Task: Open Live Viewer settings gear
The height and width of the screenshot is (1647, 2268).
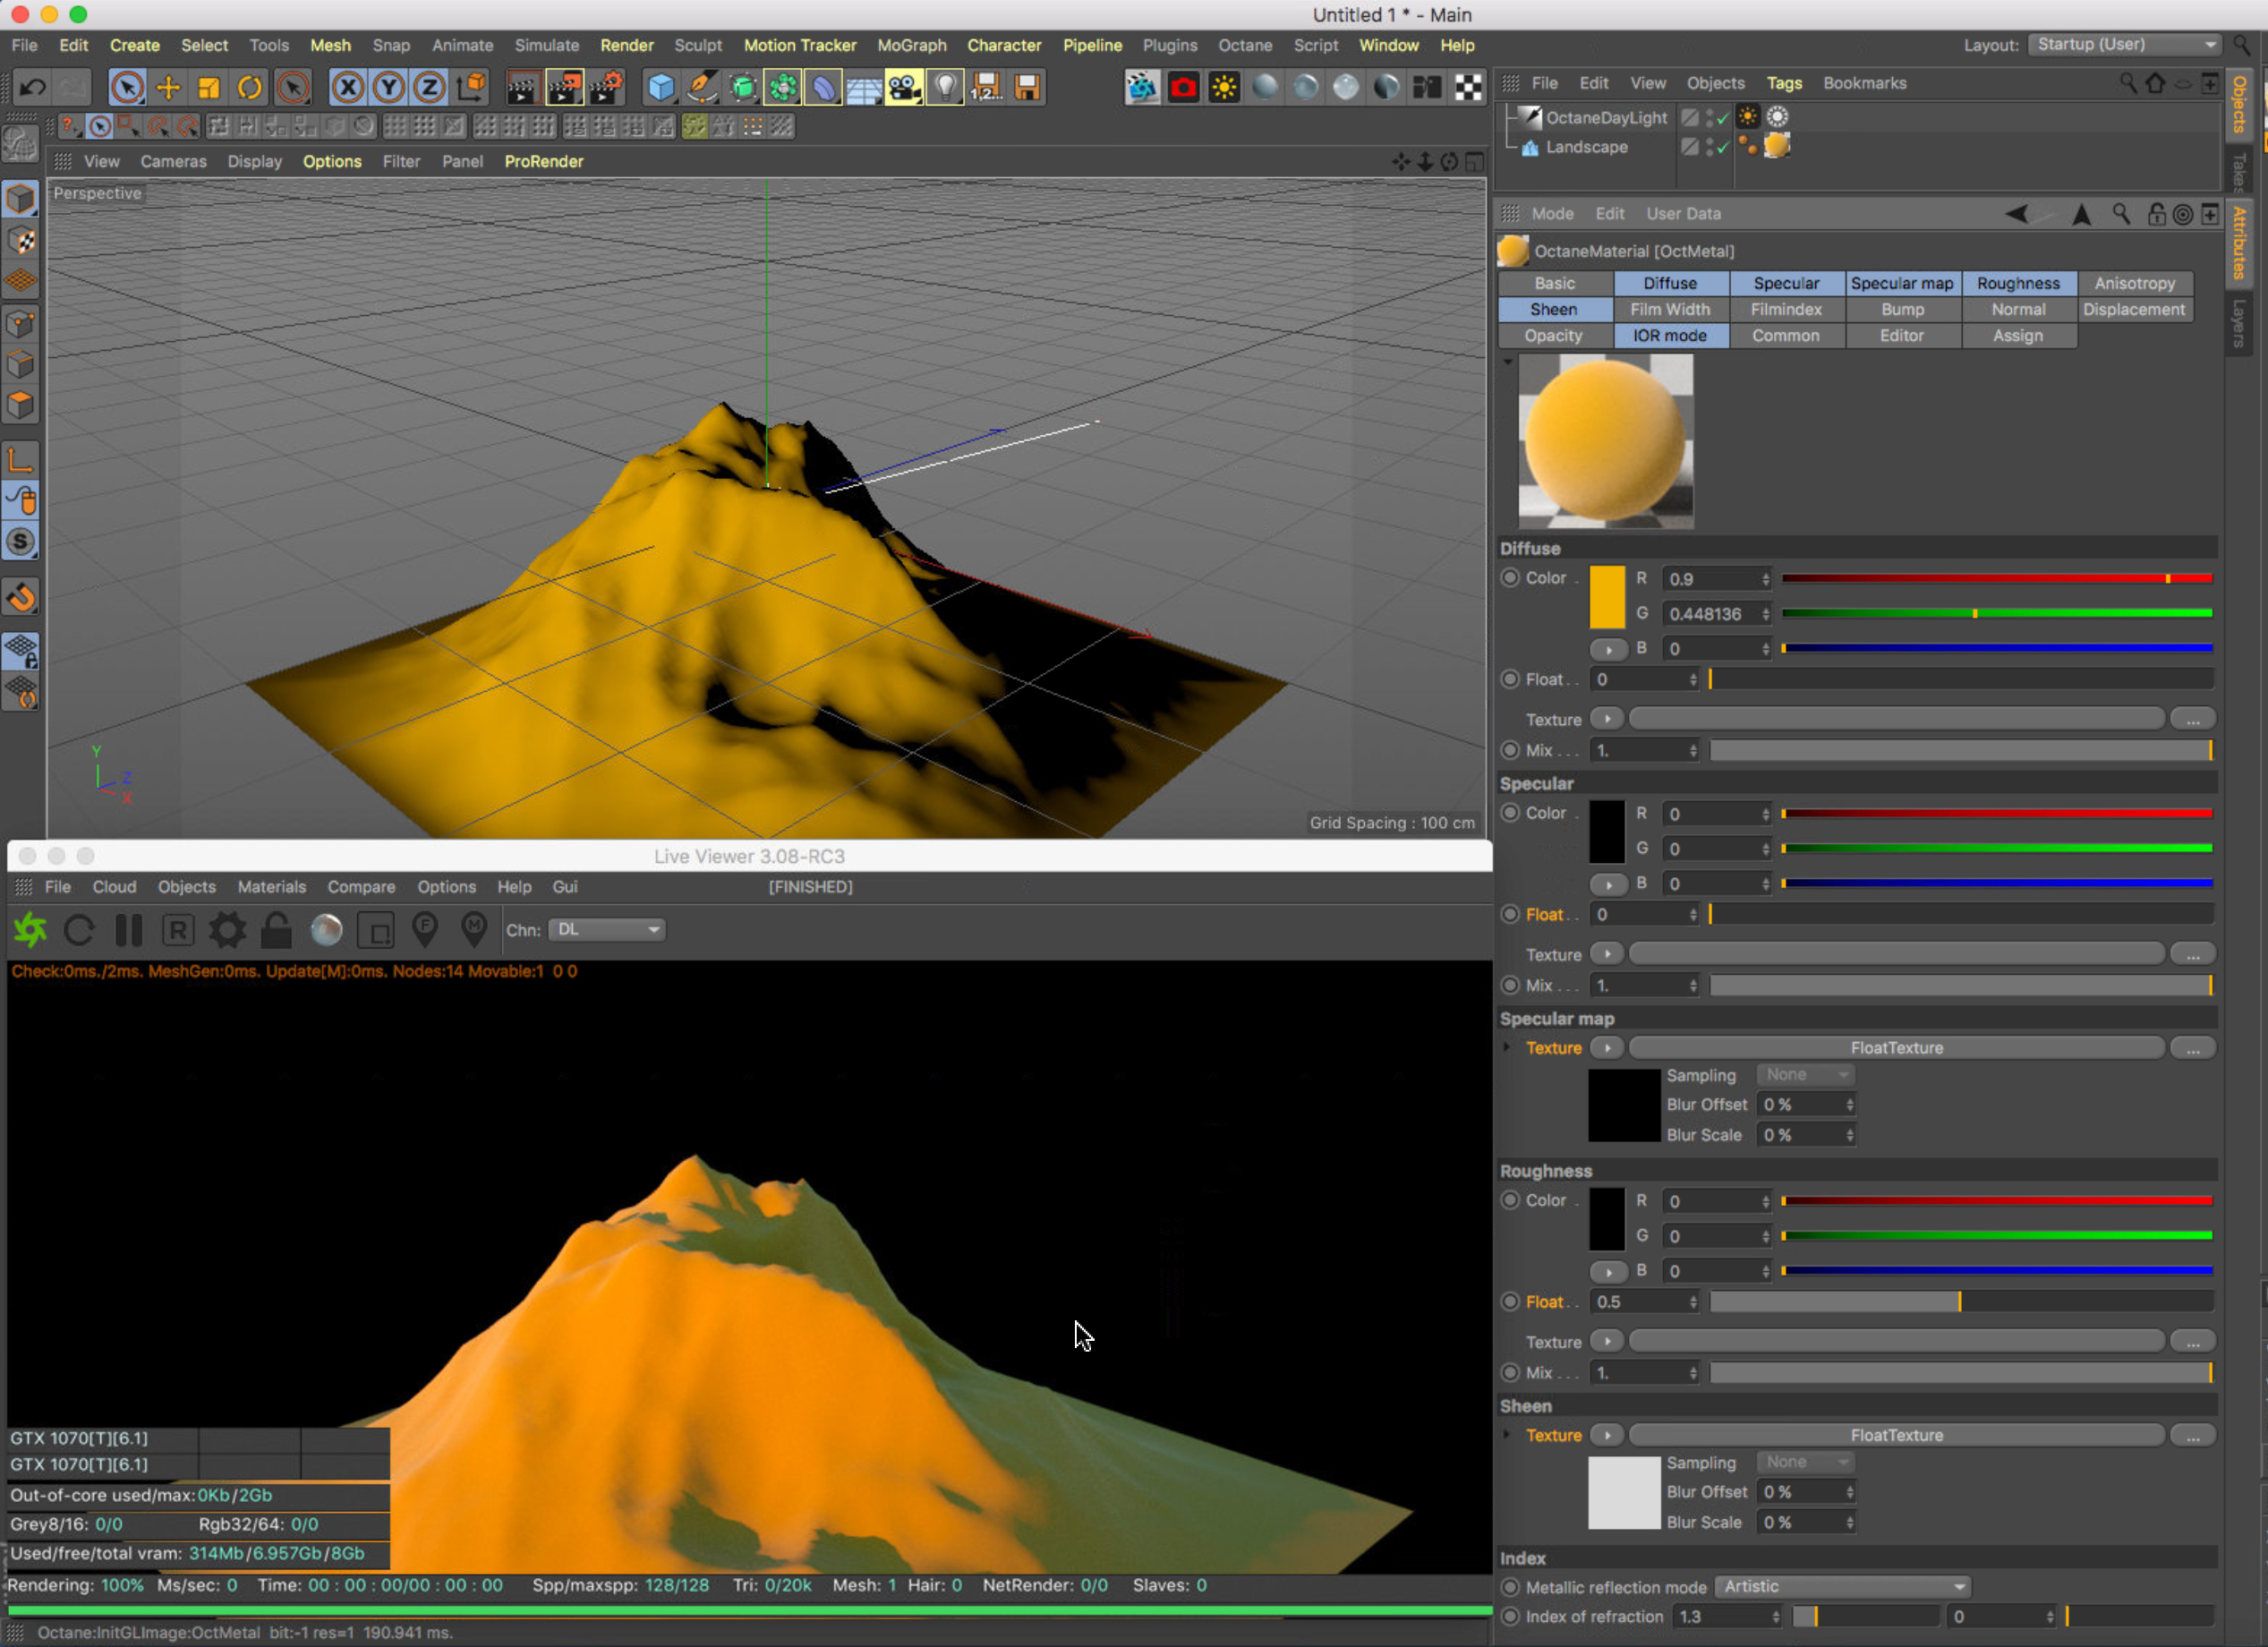Action: point(227,930)
